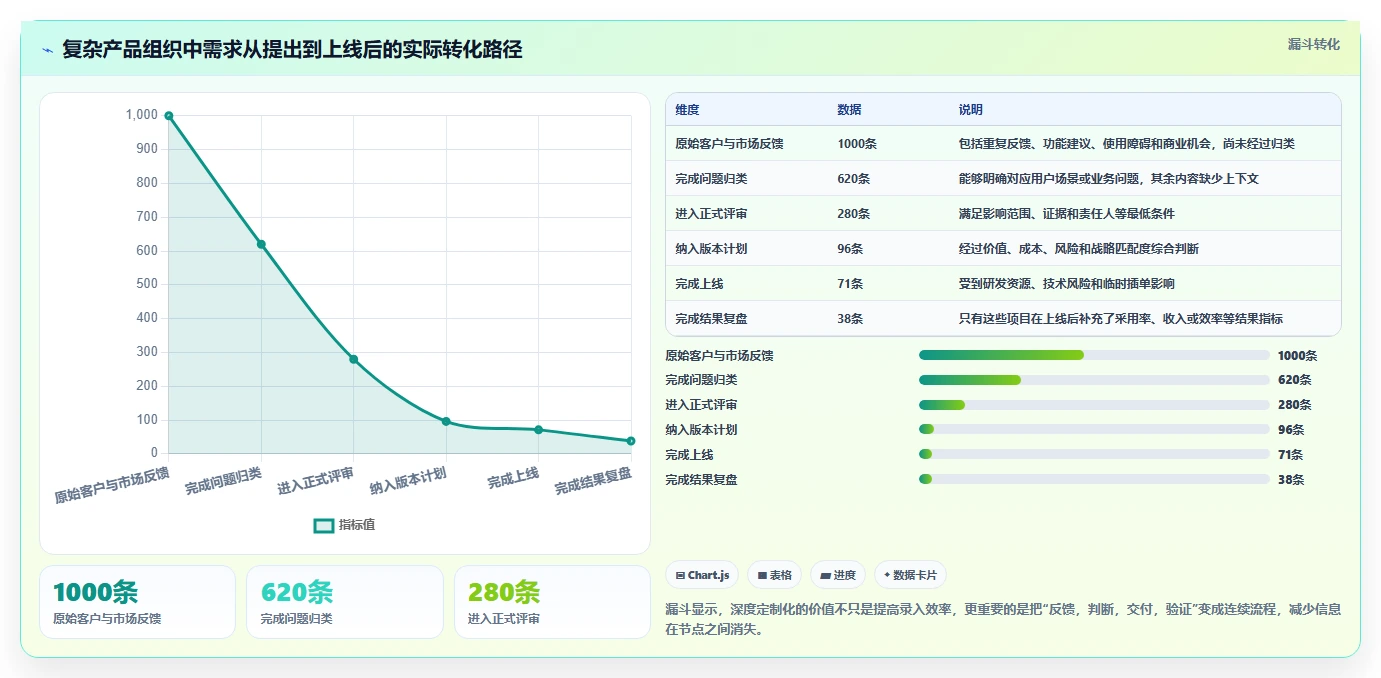
Task: Click the 纳入版本计划 cell in the table
Action: tap(711, 249)
